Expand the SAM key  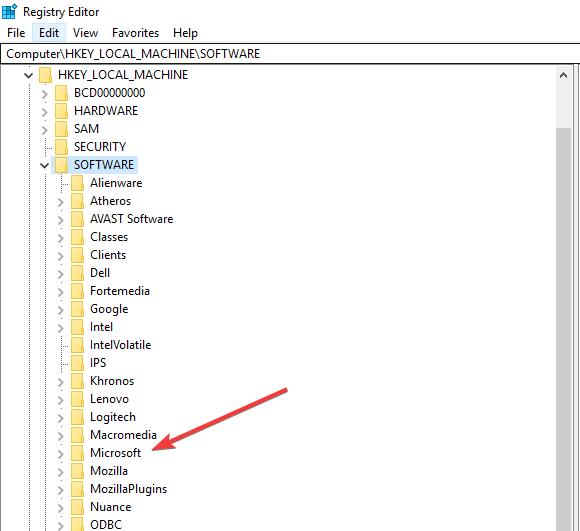pos(44,129)
